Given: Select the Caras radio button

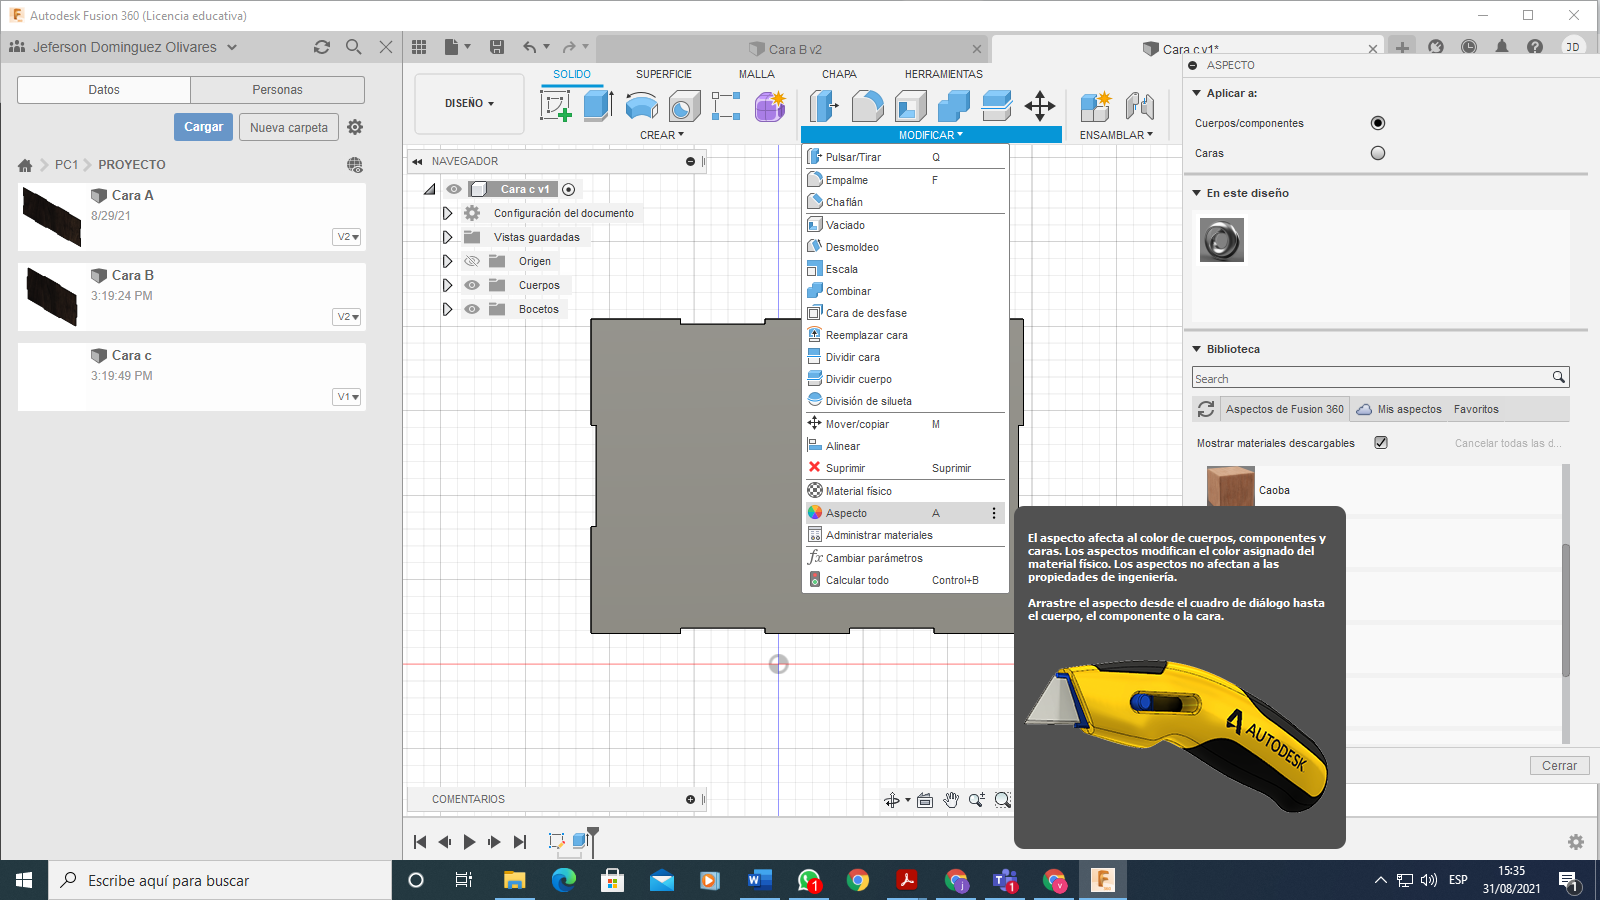Looking at the screenshot, I should [x=1378, y=153].
